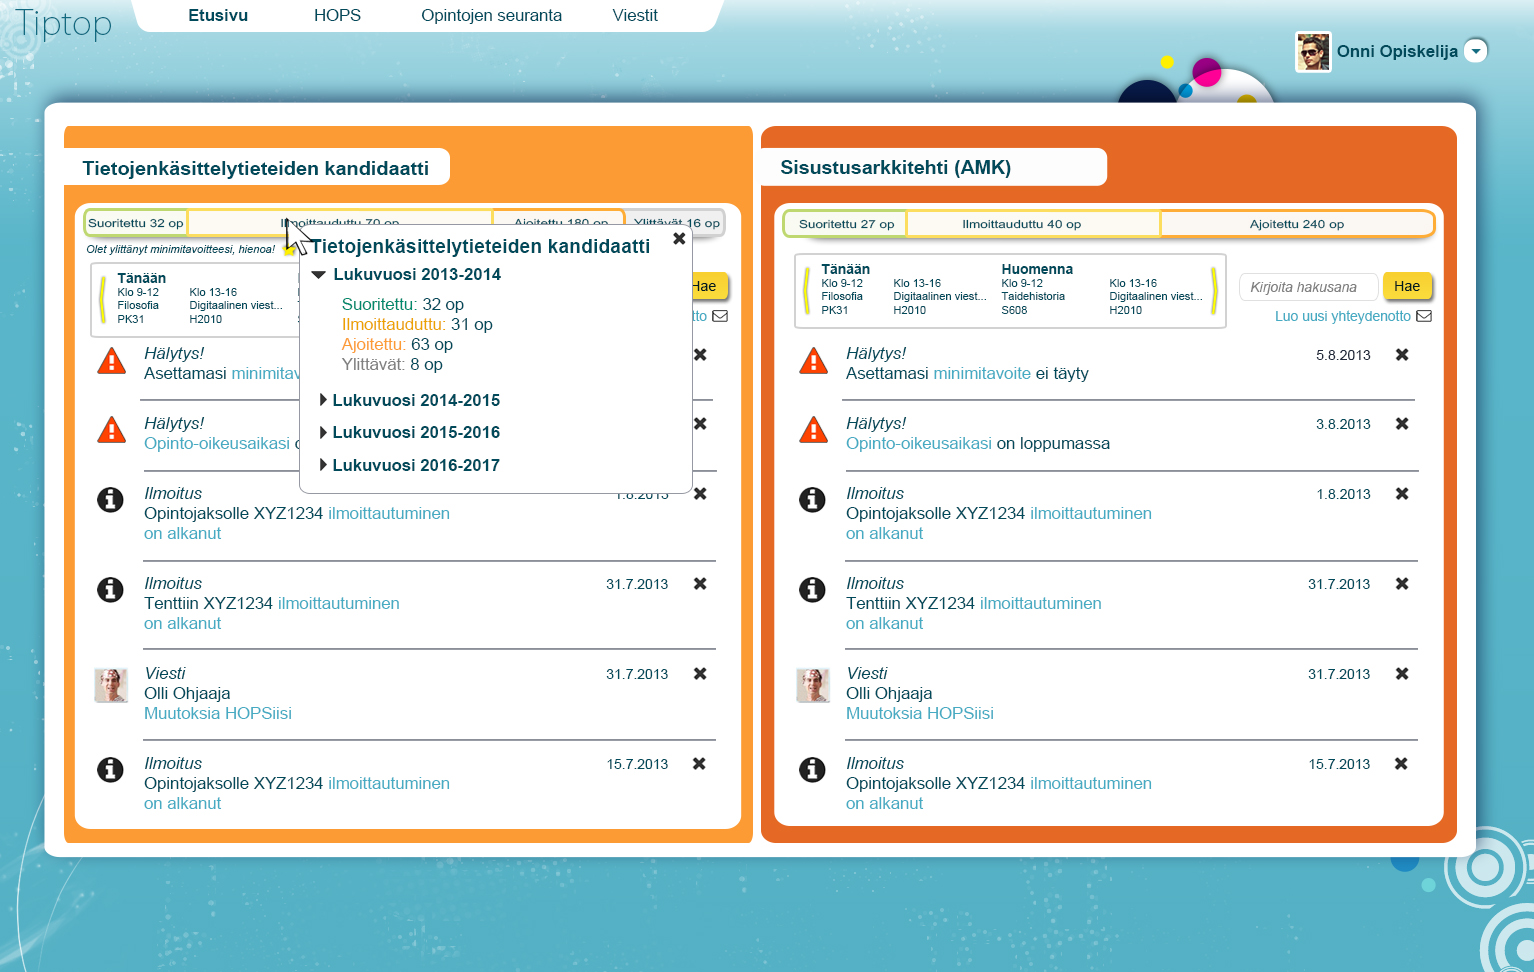Screen dimensions: 1534x972
Task: Click Suoritettu 32 op progress segment
Action: point(136,223)
